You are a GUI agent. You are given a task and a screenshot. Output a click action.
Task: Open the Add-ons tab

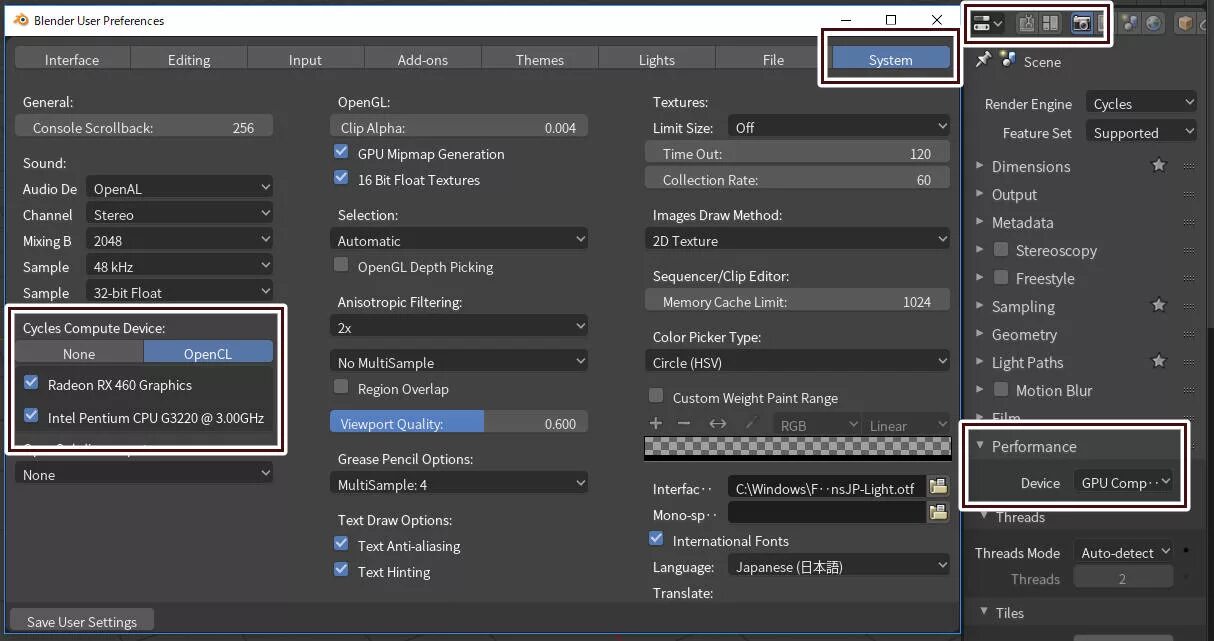[423, 59]
